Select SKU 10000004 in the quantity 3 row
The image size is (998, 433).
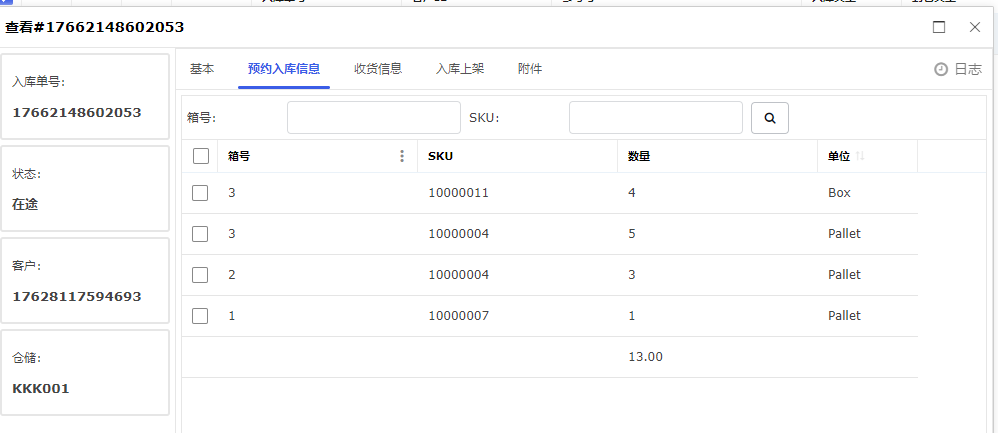point(458,274)
